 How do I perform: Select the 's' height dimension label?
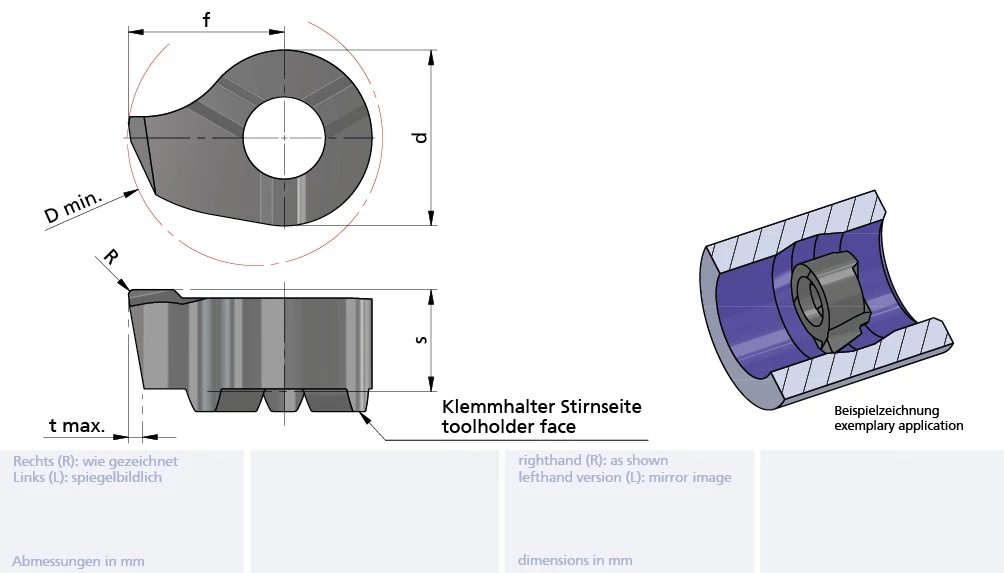tap(421, 340)
